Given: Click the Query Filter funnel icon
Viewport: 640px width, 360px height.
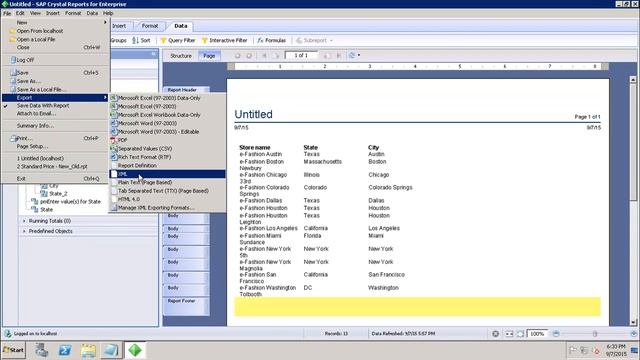Looking at the screenshot, I should pyautogui.click(x=163, y=40).
